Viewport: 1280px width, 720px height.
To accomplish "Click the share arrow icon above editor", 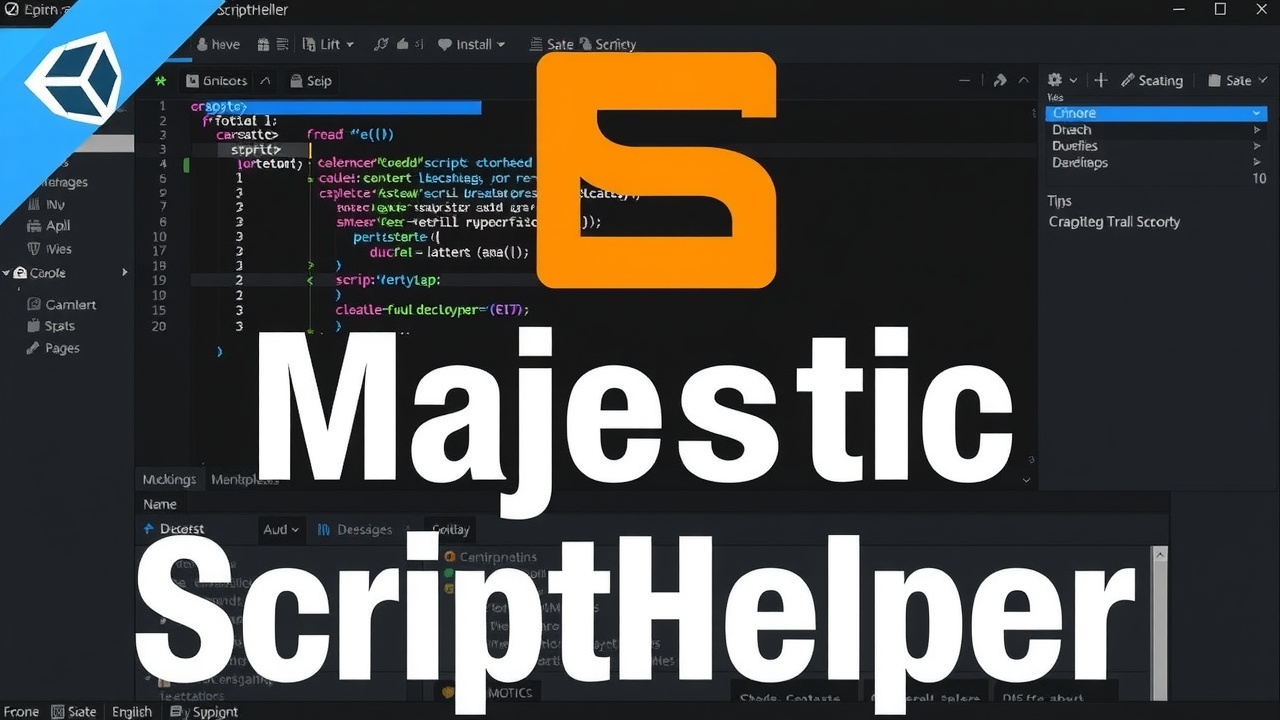I will [1000, 80].
